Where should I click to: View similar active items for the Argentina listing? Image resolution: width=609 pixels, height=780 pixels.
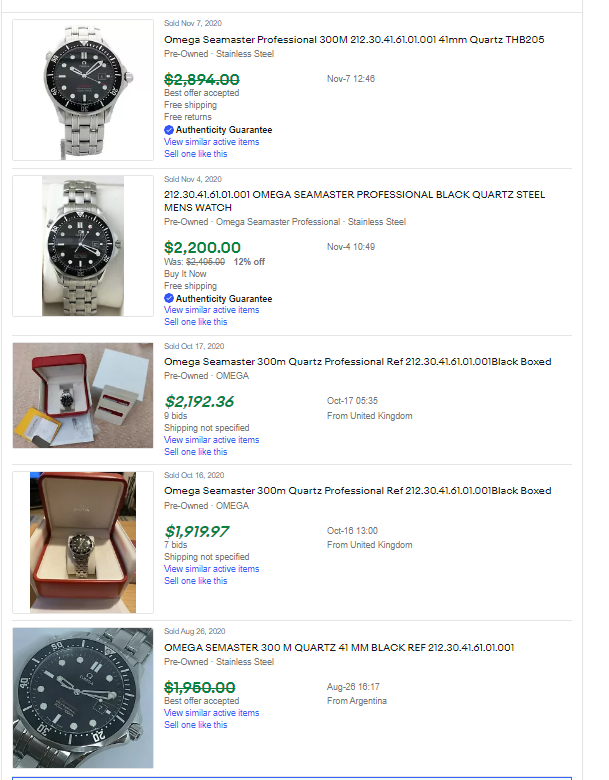click(211, 713)
